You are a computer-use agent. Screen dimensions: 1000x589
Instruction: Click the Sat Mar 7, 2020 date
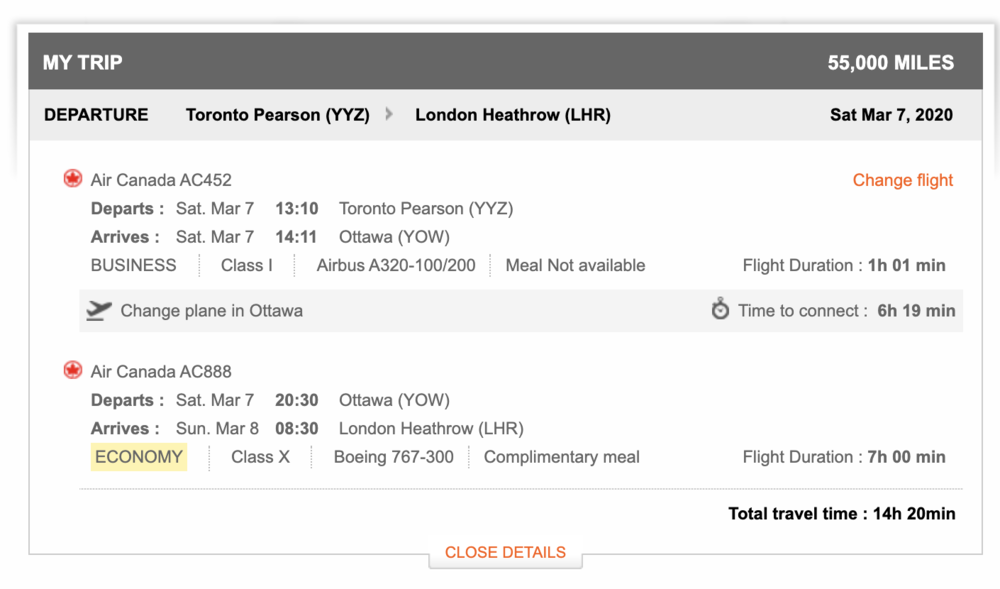pyautogui.click(x=891, y=114)
